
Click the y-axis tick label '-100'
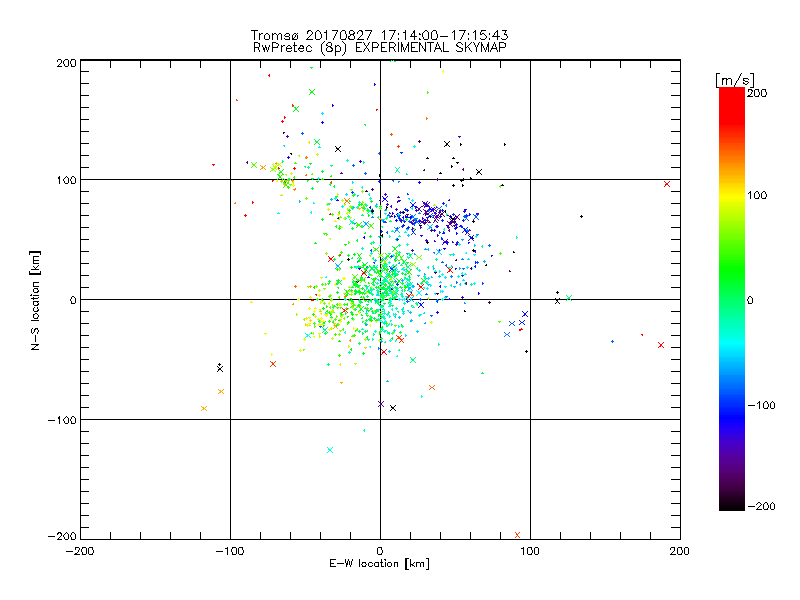click(x=62, y=420)
